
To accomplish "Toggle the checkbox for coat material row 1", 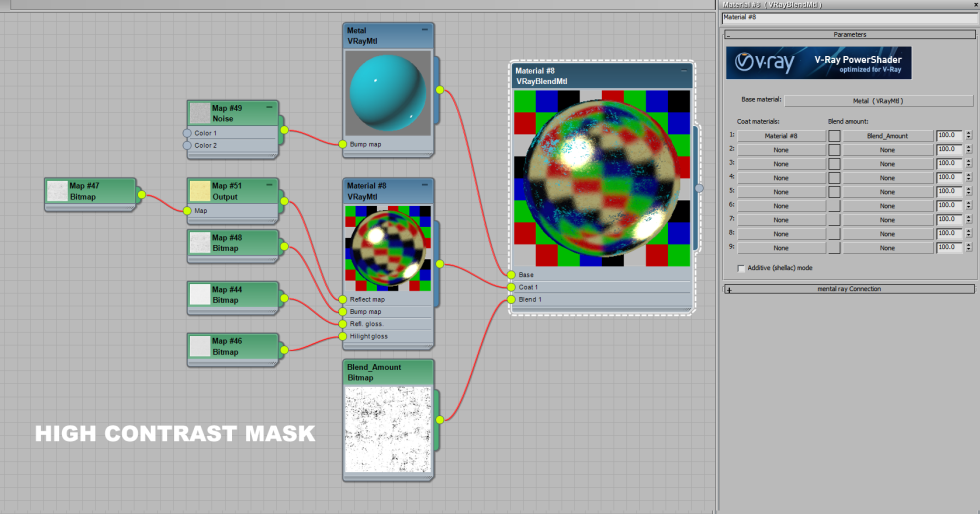I will 834,135.
